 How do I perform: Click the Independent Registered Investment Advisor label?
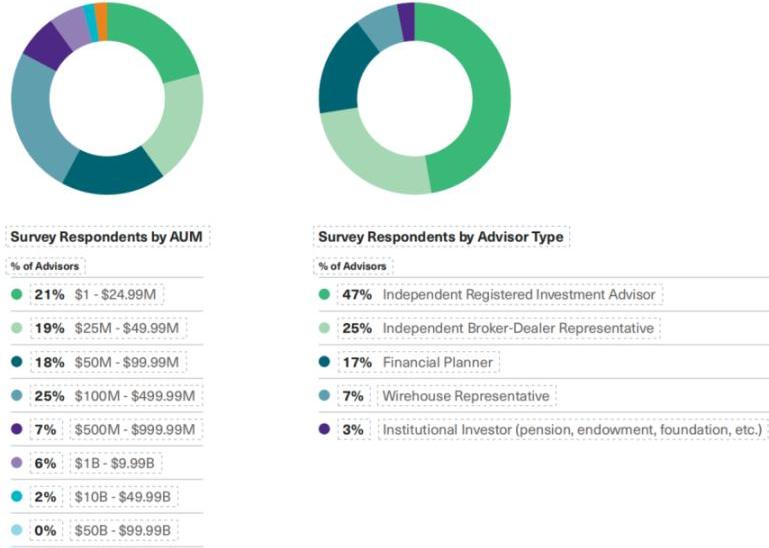click(x=519, y=295)
